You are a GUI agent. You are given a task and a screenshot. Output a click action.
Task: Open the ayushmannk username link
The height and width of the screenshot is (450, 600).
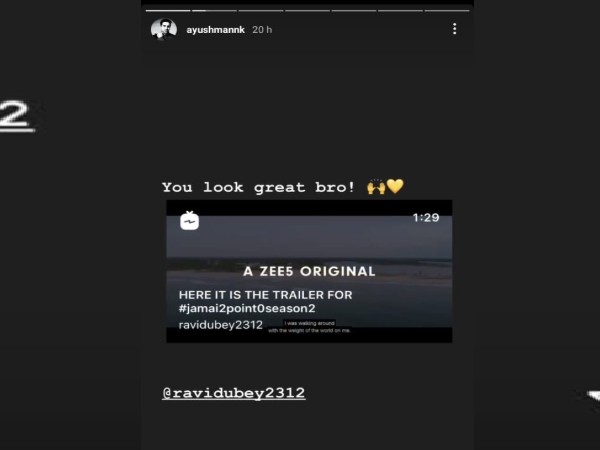tap(215, 30)
